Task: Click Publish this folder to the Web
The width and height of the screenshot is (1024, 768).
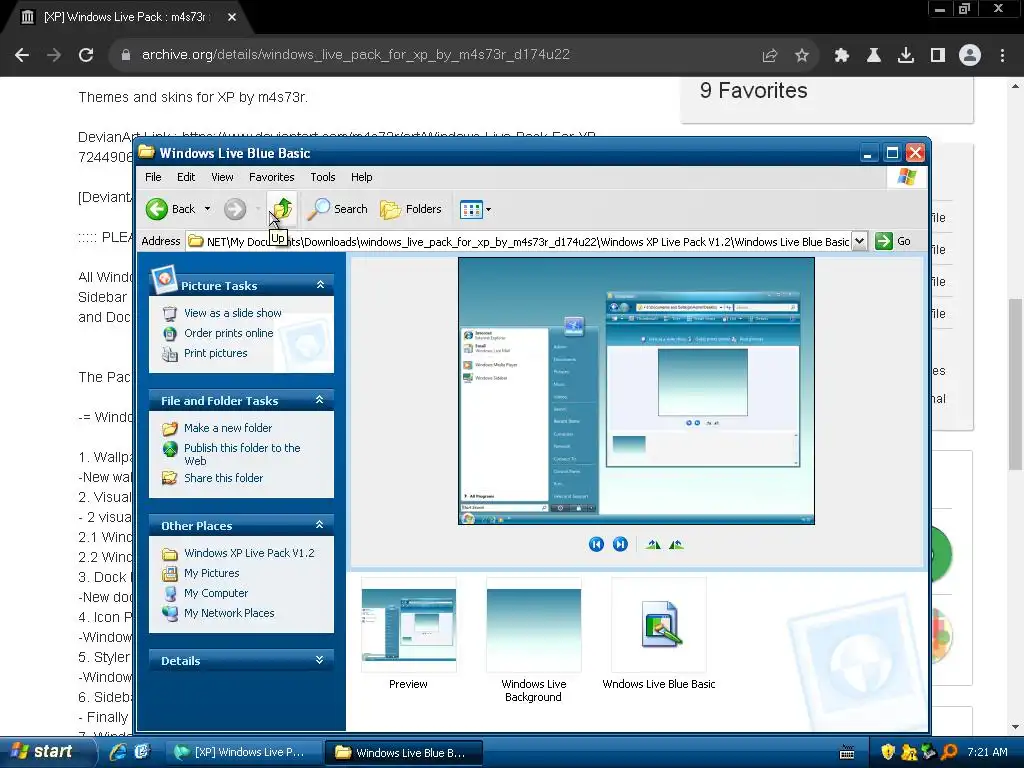Action: [242, 454]
